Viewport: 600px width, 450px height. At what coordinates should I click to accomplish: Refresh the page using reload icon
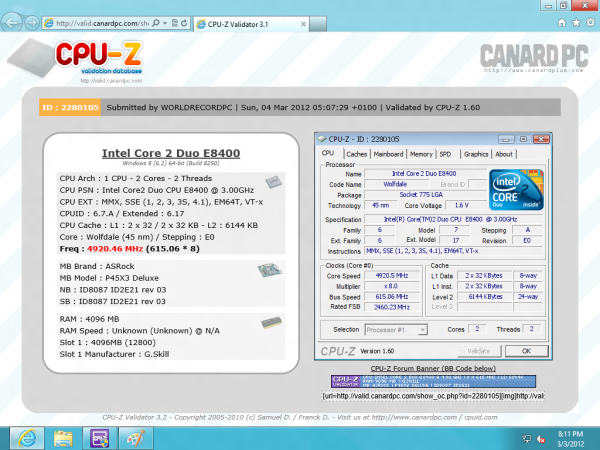pyautogui.click(x=184, y=23)
